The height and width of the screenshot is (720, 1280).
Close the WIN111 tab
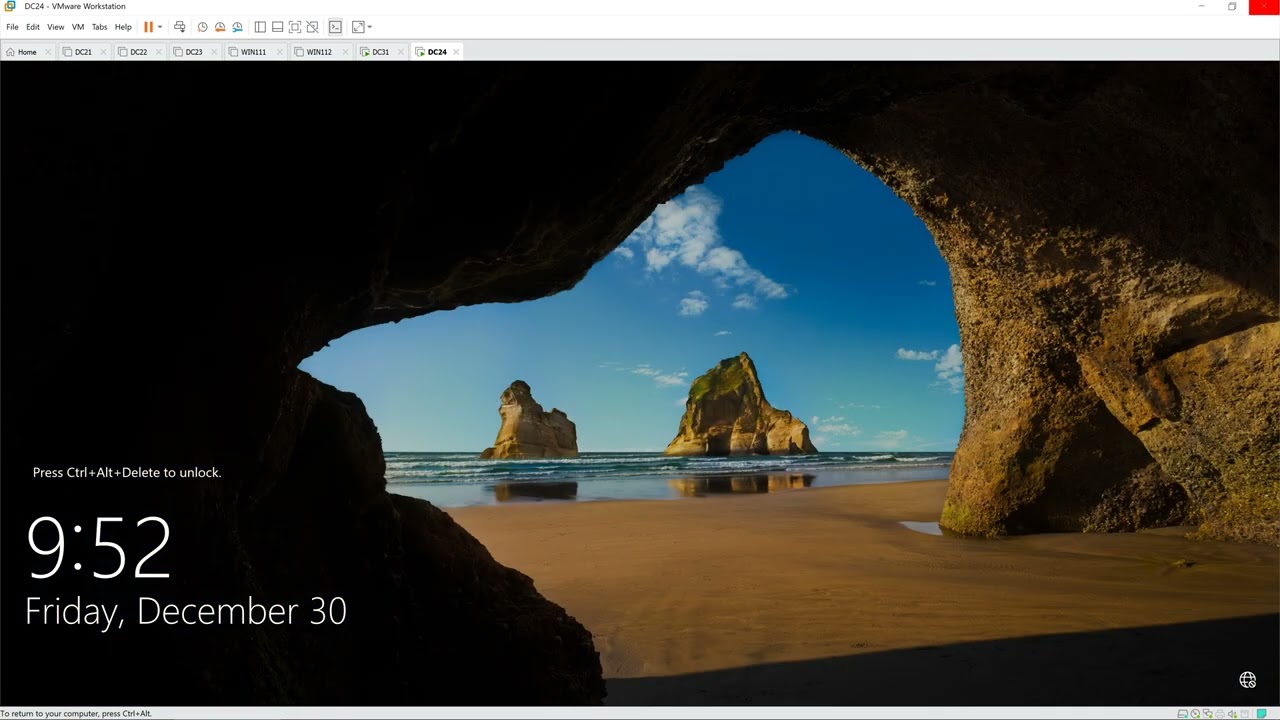[278, 52]
